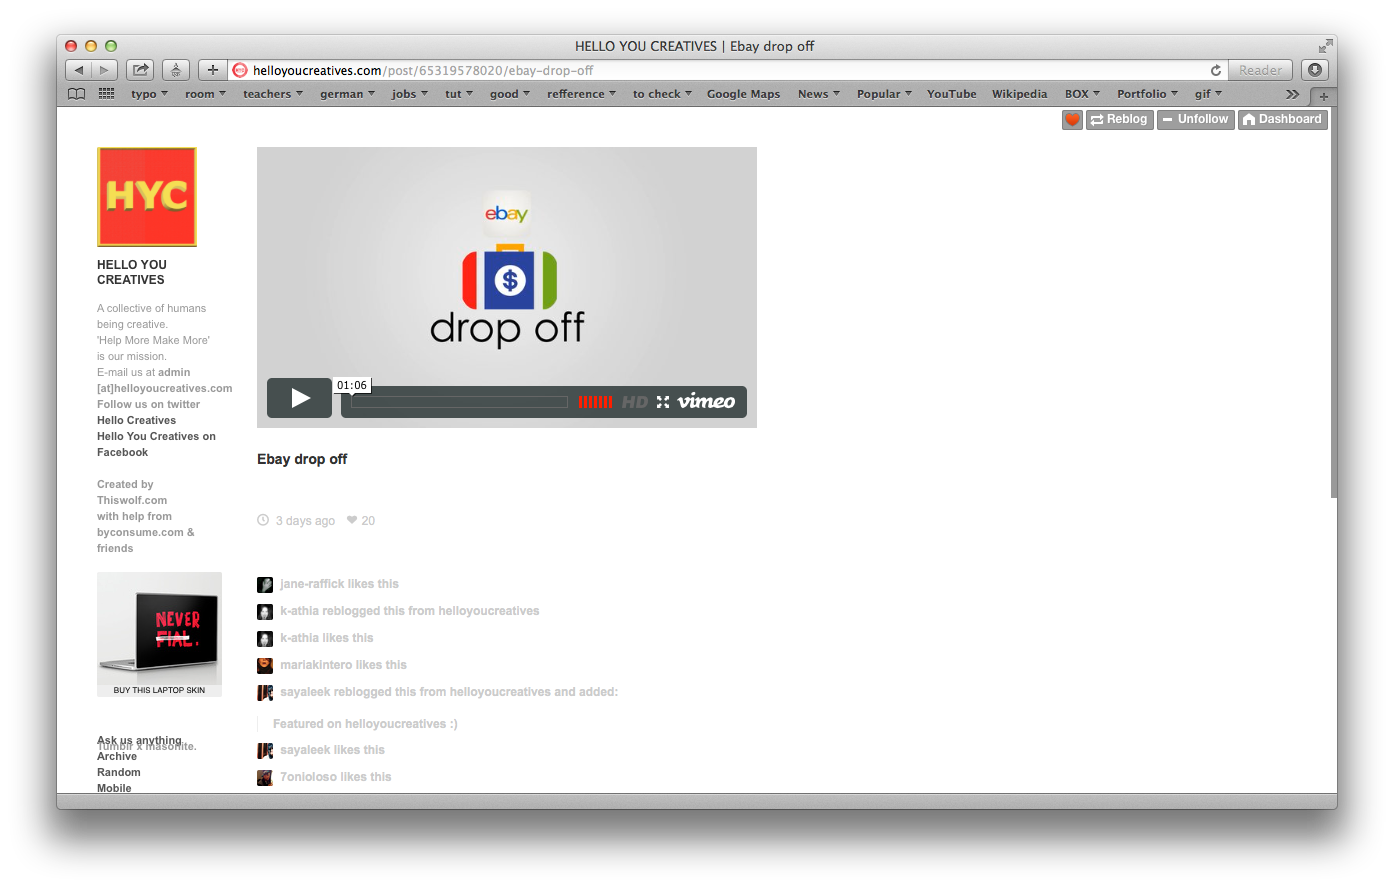
Task: Expand the room bookmarks folder
Action: click(205, 94)
